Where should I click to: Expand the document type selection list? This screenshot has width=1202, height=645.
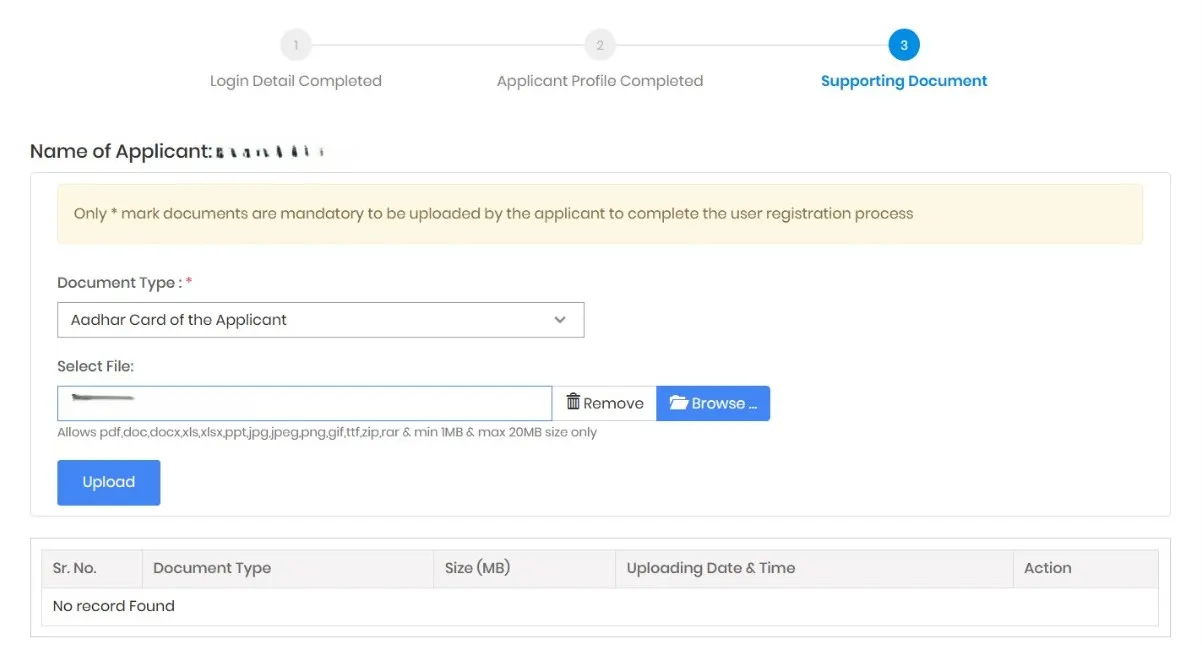320,319
